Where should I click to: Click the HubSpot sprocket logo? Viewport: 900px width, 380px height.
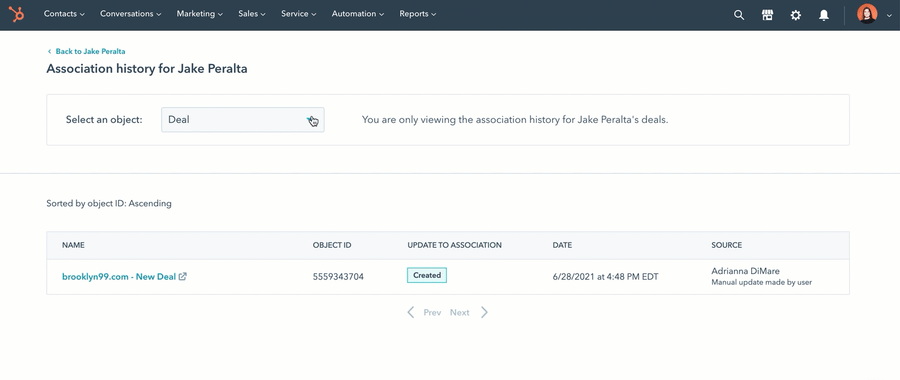[17, 14]
